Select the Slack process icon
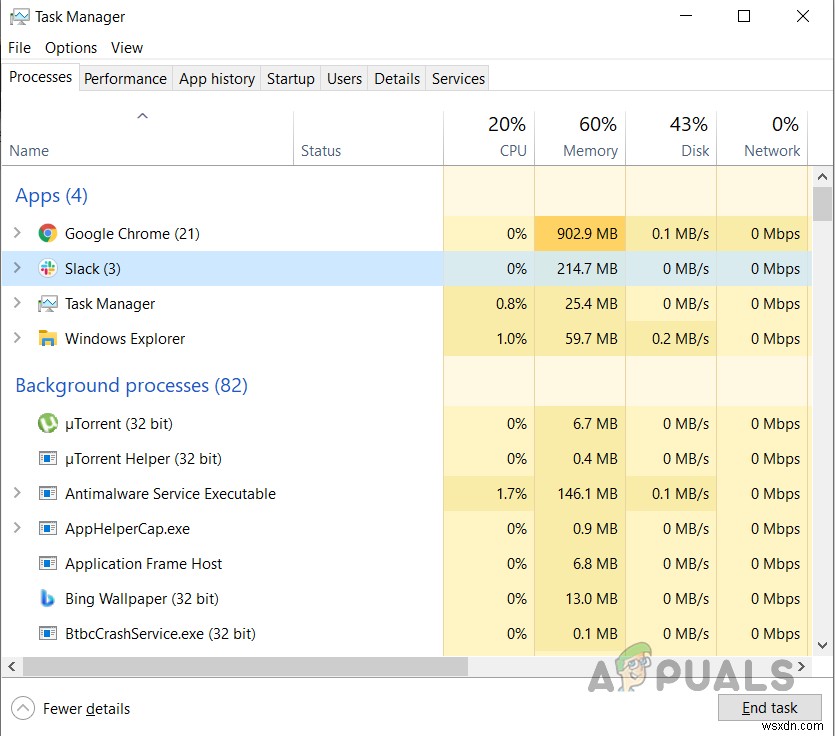Screen dimensions: 835x736 coord(47,268)
